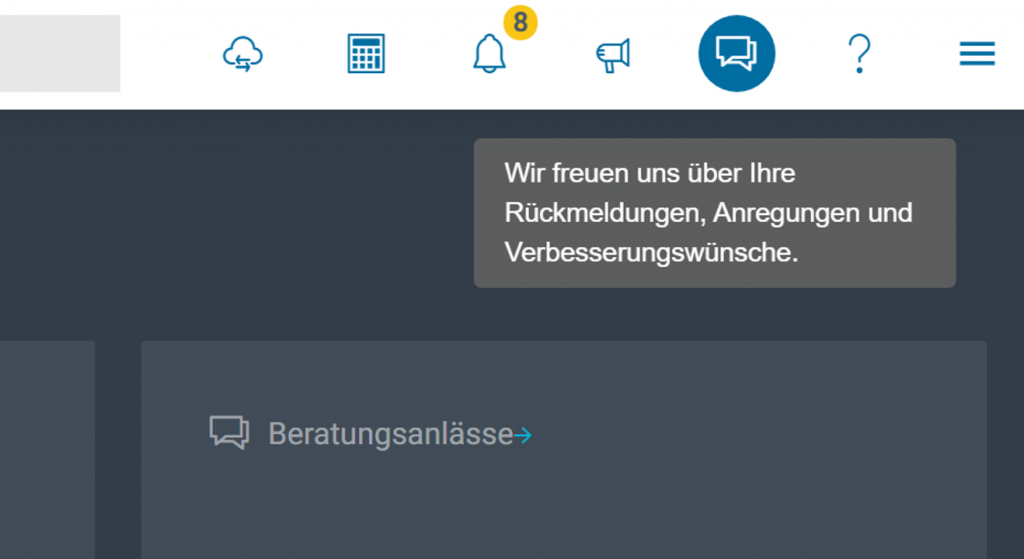This screenshot has height=559, width=1024.
Task: Click the 'Rückmeldungen, Anregungen und' tooltip line
Action: (709, 214)
